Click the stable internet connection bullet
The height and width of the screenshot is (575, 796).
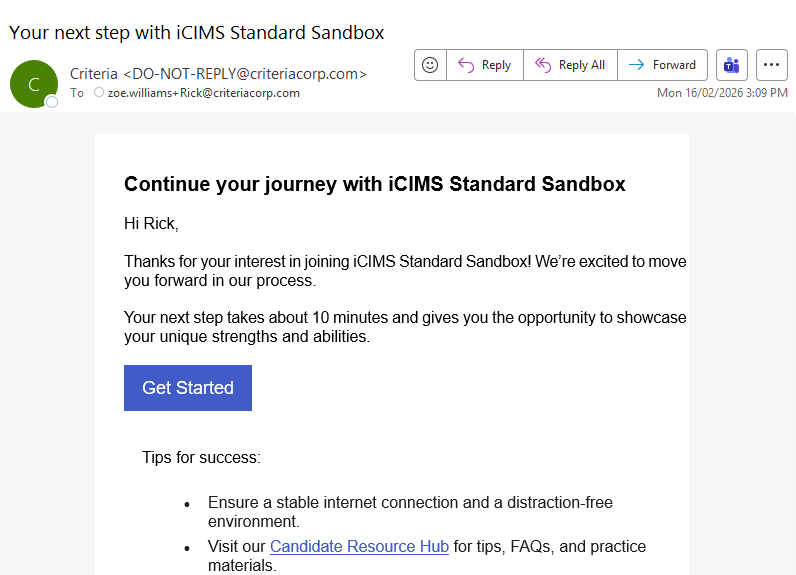click(x=410, y=511)
